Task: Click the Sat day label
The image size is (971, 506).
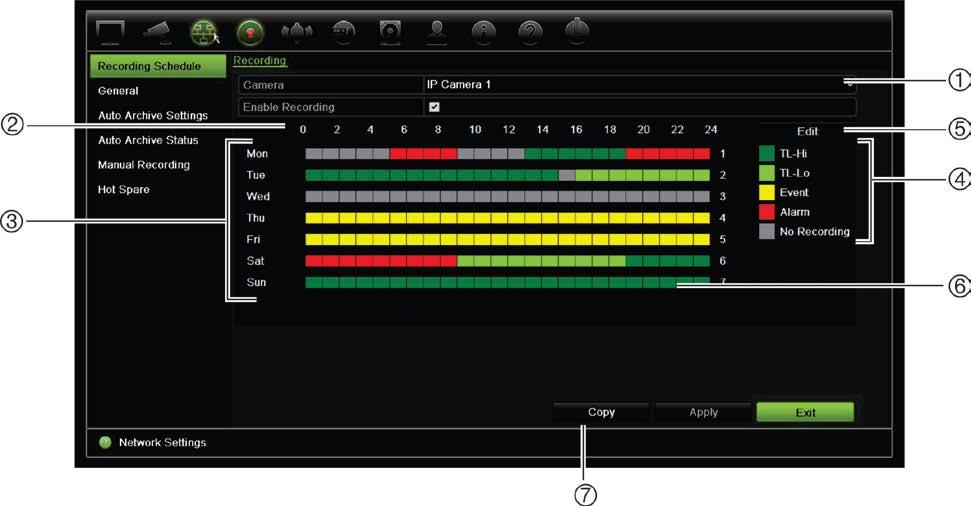Action: click(255, 261)
